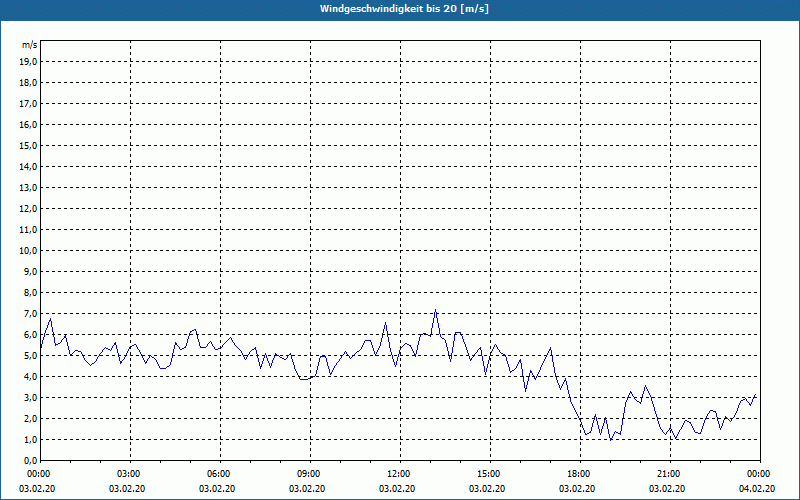Choose the '9,0' y-axis label
Screen dimensions: 800x500
(x=30, y=271)
